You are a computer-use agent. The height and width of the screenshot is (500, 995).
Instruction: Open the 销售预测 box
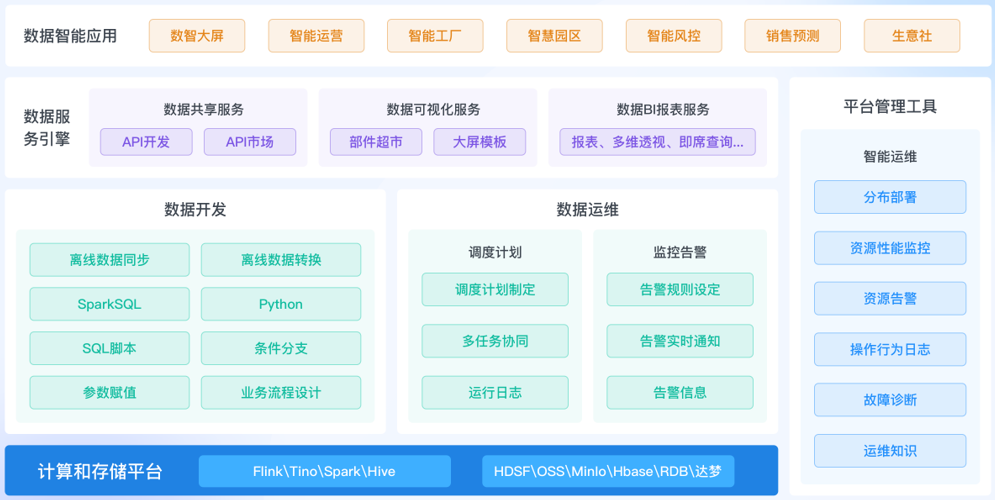(792, 36)
